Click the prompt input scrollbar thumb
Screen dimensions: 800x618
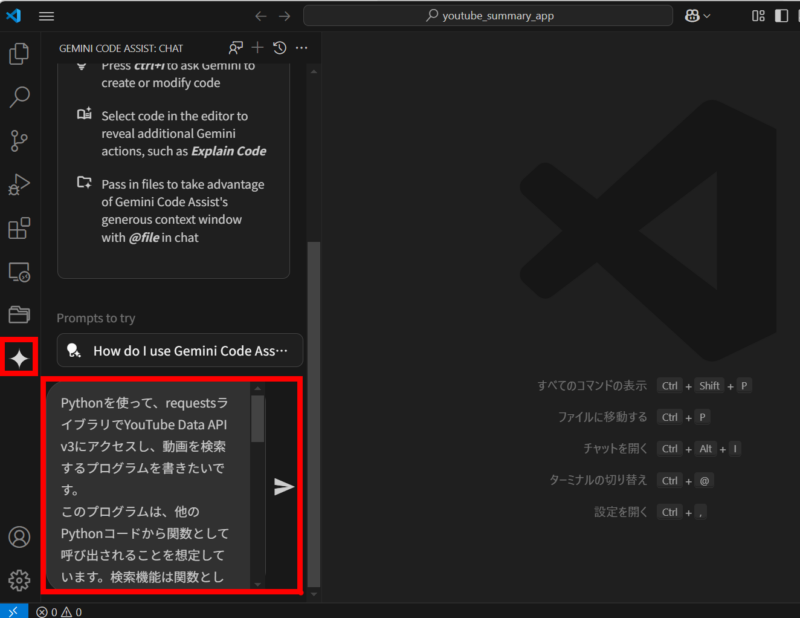pyautogui.click(x=258, y=418)
